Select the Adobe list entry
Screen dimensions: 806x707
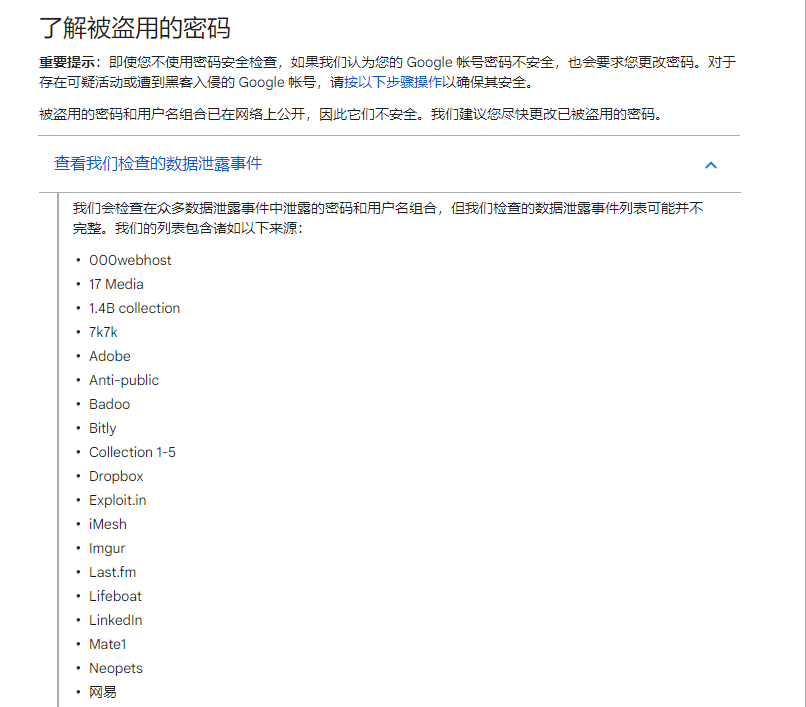click(109, 356)
